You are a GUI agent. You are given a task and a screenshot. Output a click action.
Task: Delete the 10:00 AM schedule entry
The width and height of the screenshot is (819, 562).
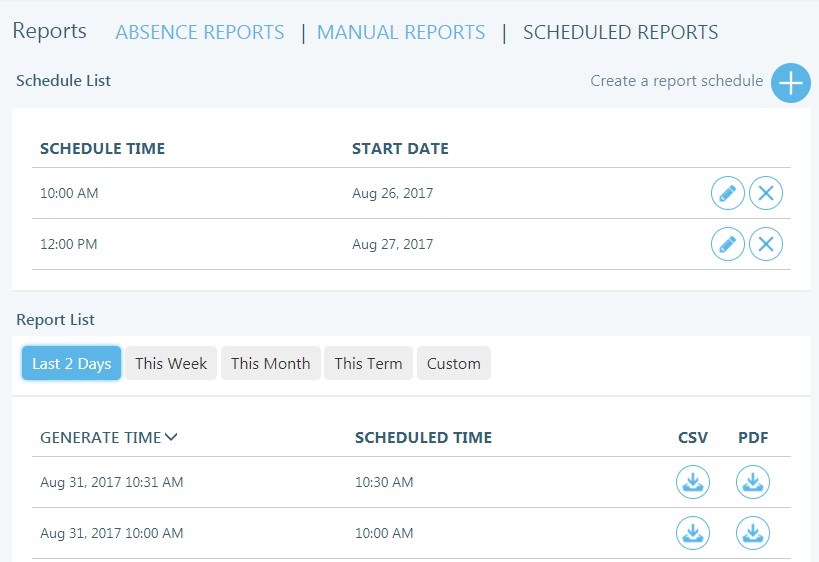click(x=766, y=193)
